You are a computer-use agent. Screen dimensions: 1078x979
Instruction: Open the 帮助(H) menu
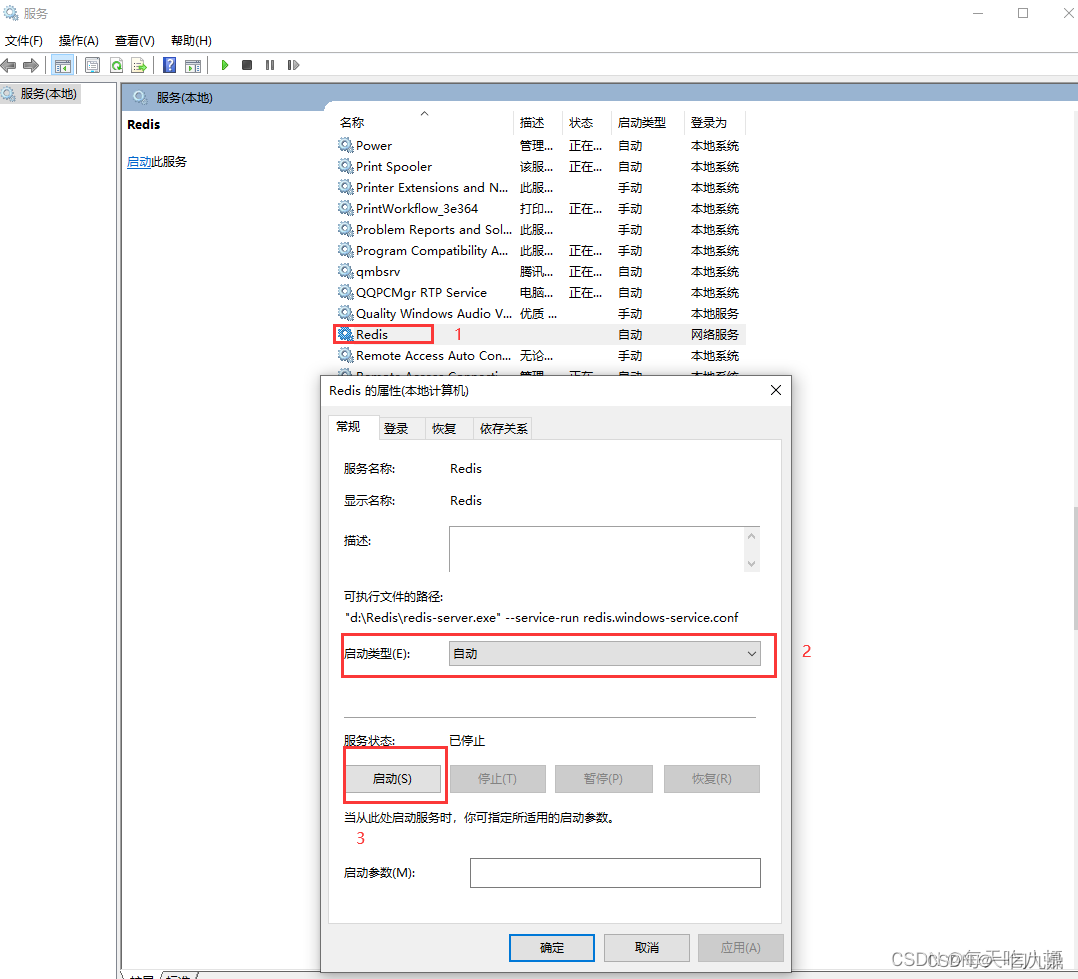(191, 41)
